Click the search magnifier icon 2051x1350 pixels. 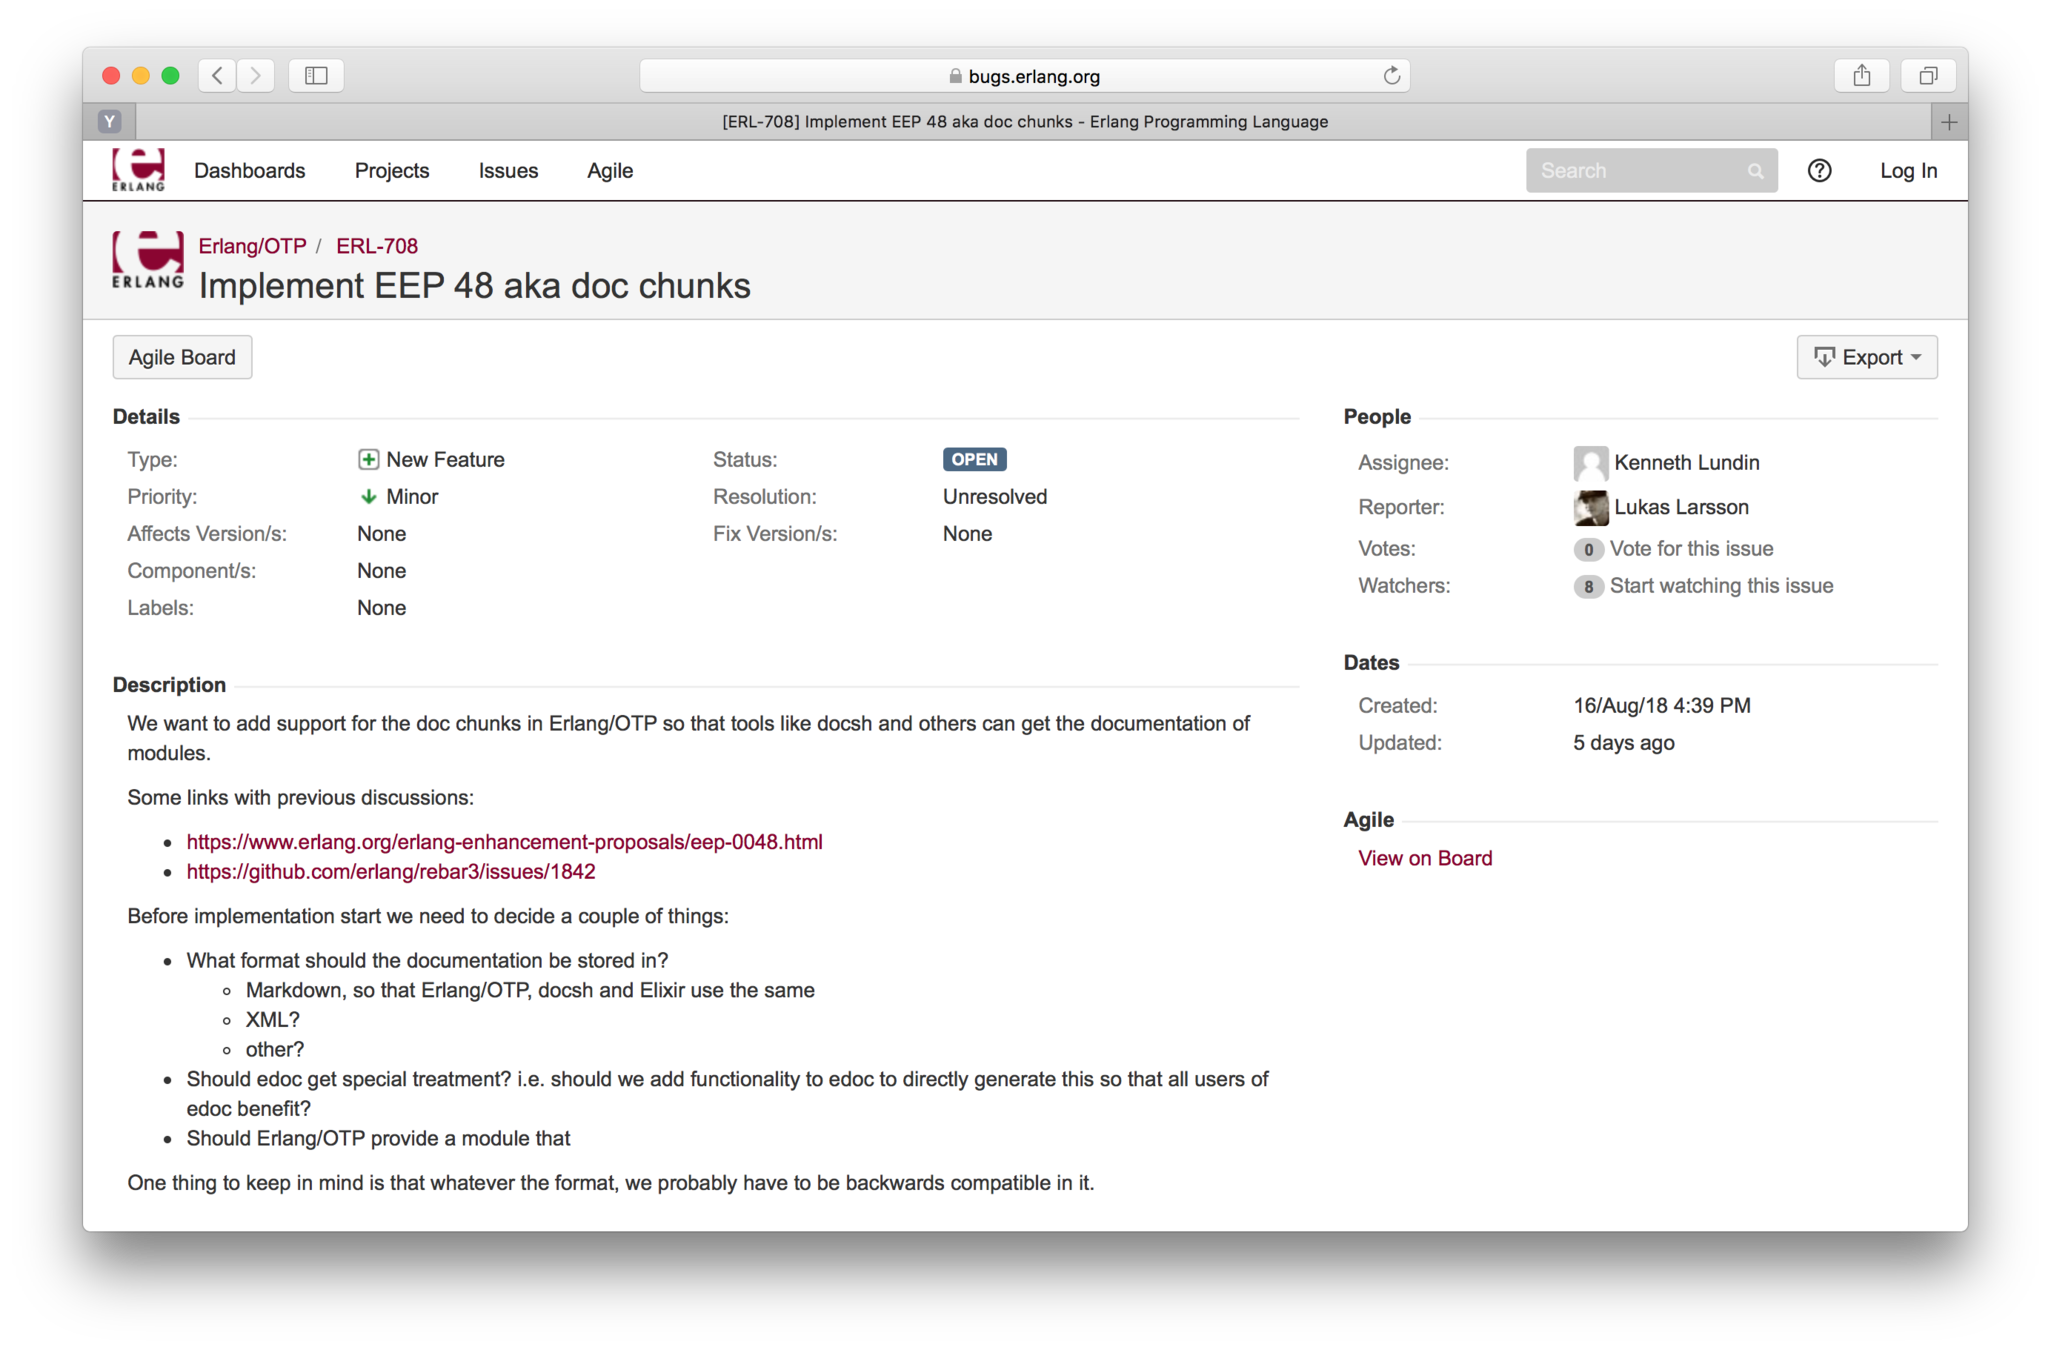click(x=1755, y=171)
